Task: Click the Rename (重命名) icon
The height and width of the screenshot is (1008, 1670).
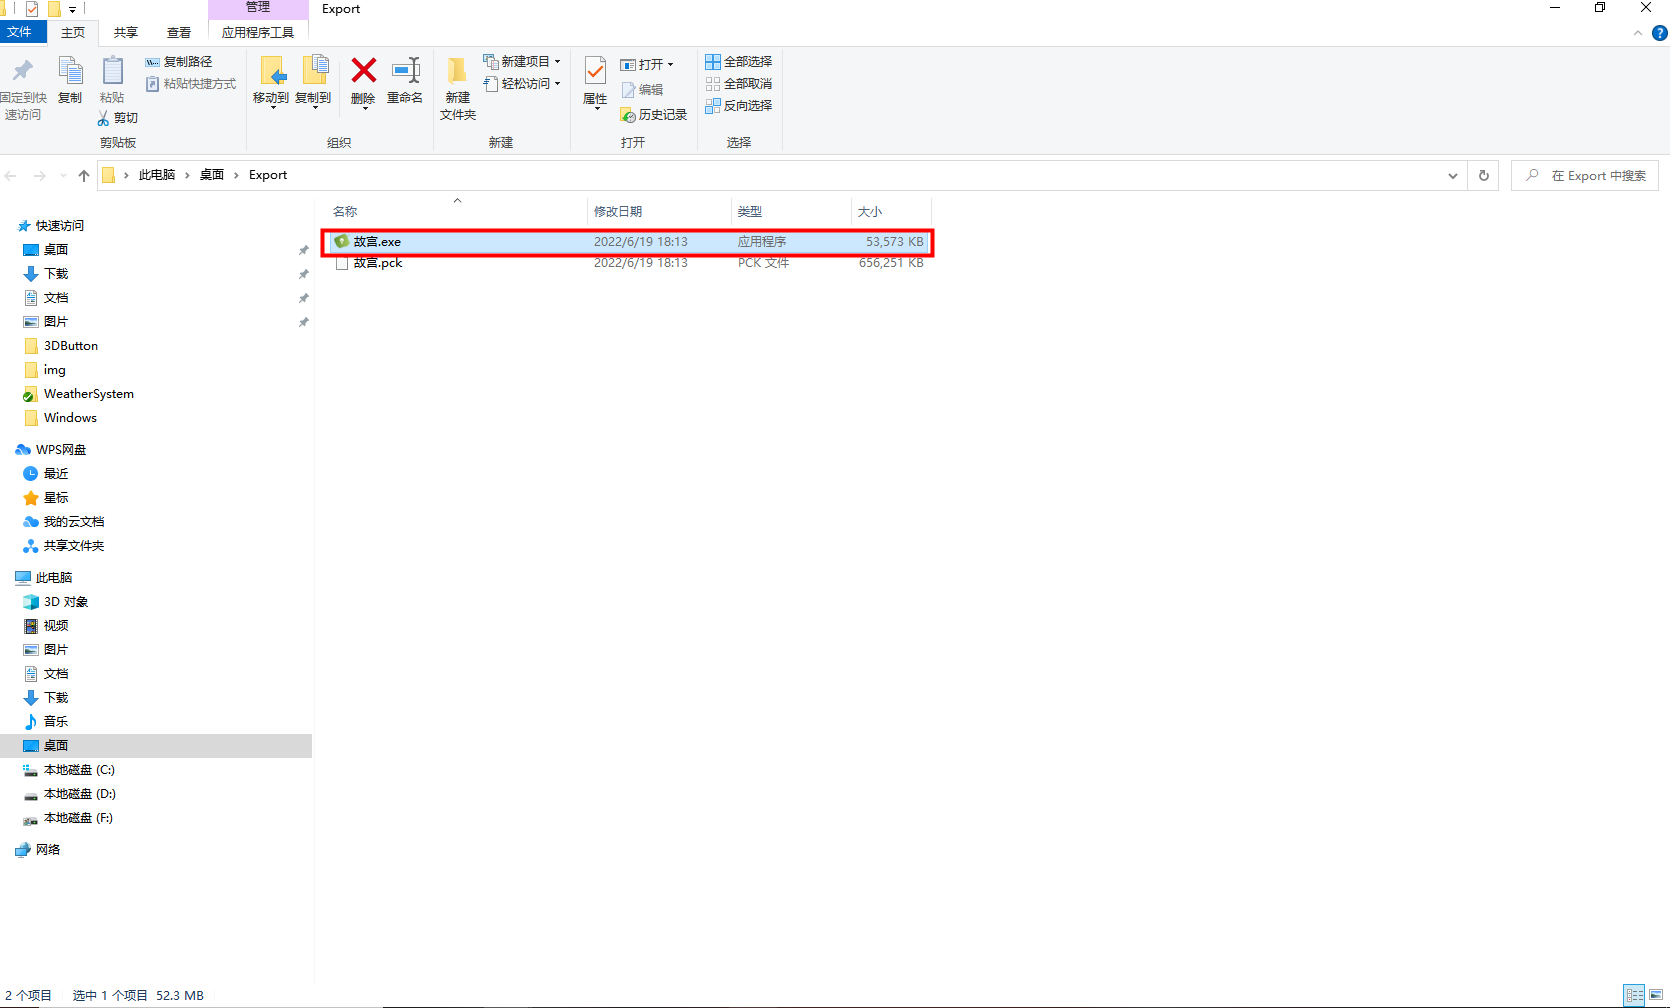Action: (405, 70)
